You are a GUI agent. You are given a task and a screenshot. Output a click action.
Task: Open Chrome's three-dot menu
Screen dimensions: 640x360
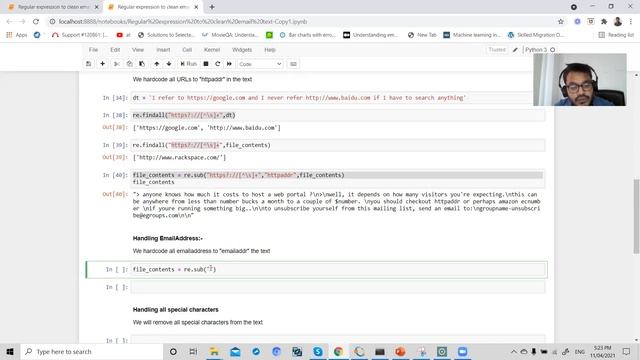(631, 22)
